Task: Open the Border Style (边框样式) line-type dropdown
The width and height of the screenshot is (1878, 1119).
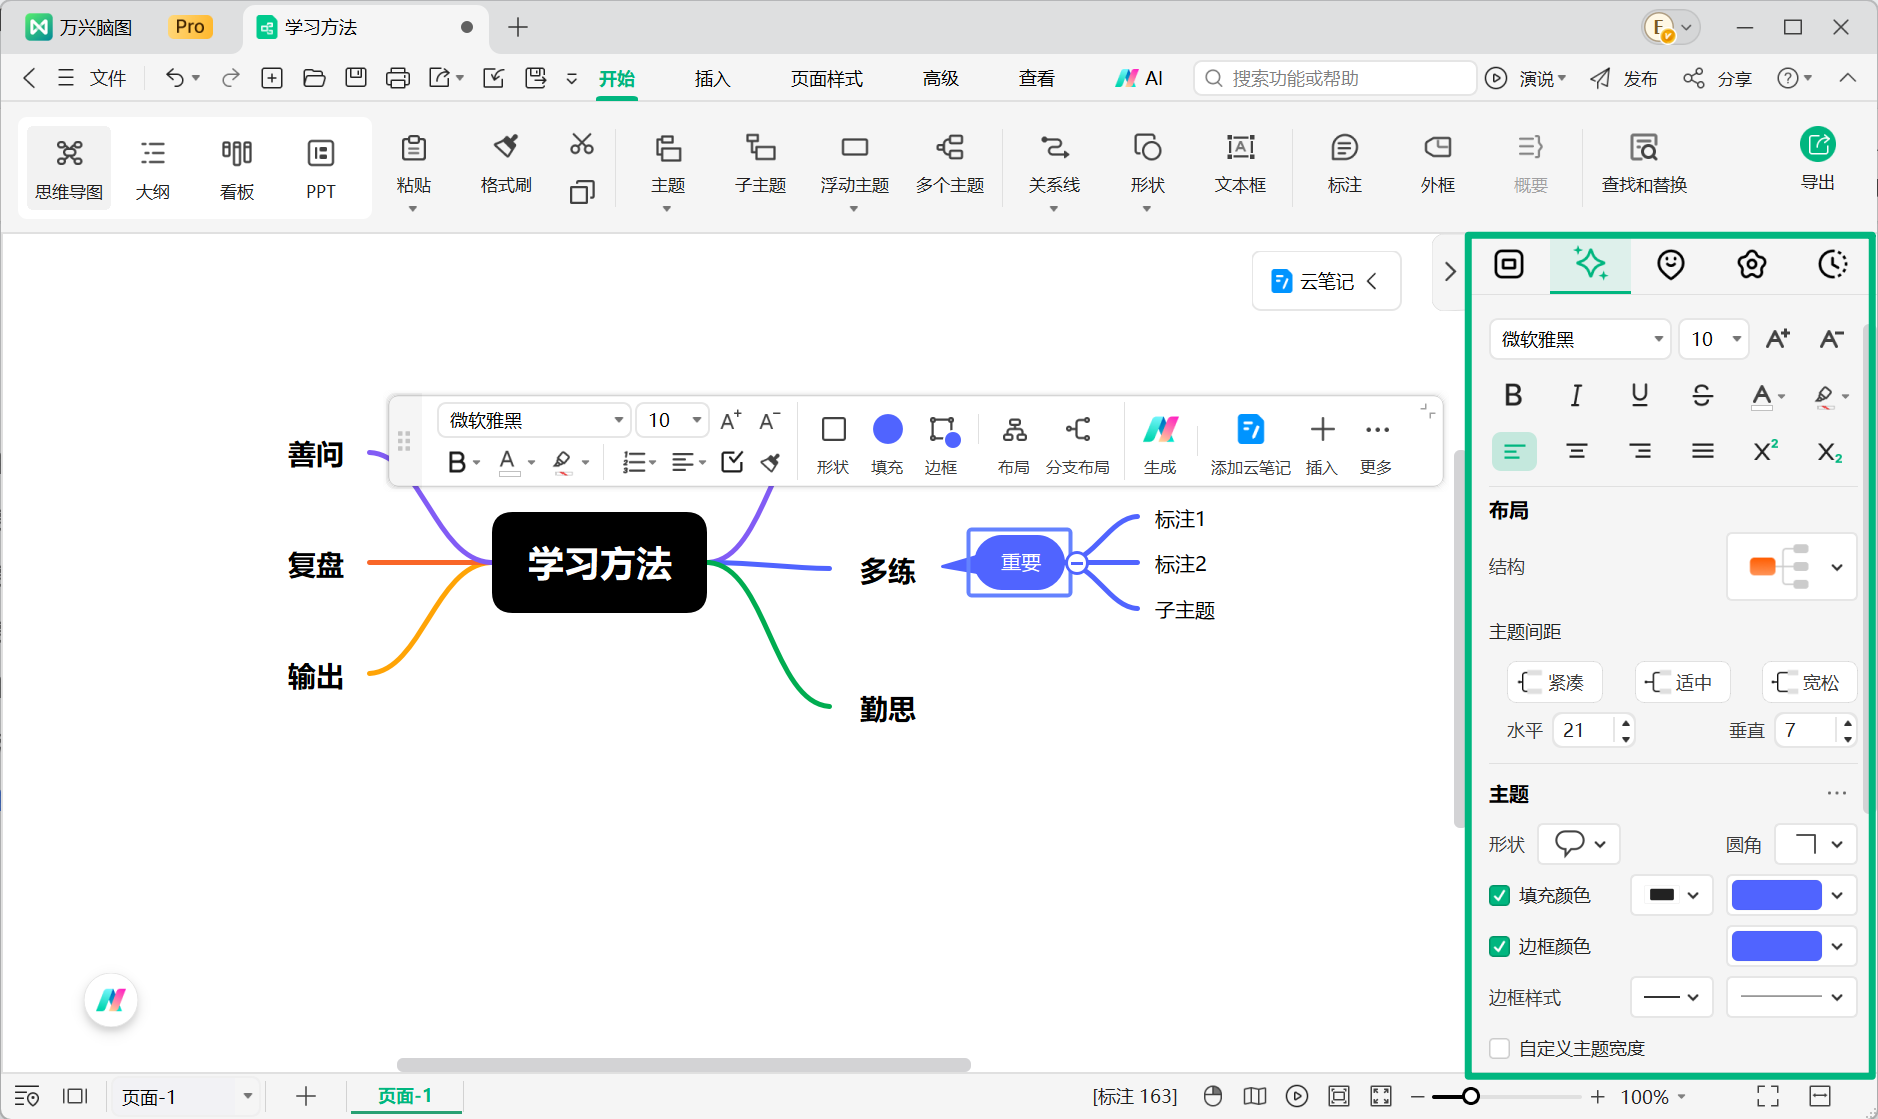Action: [1671, 997]
